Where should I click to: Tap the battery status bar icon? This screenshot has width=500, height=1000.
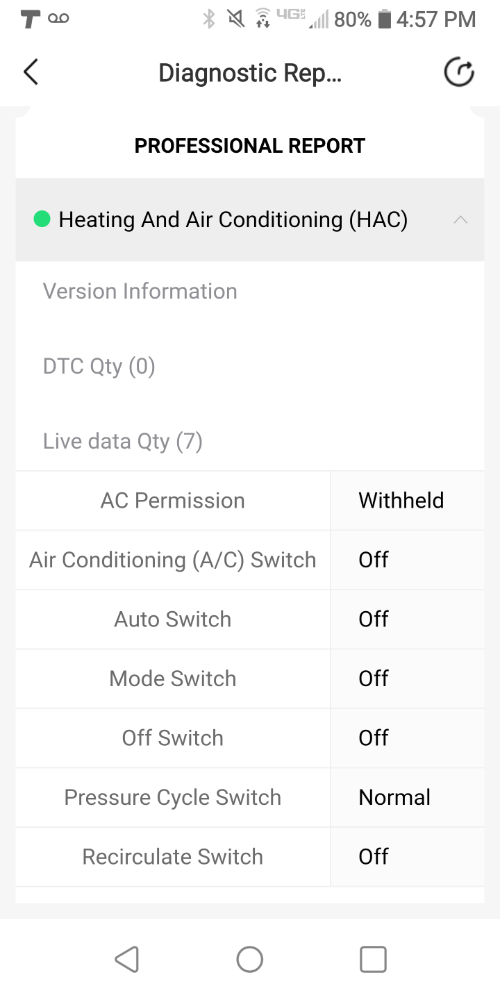(384, 19)
